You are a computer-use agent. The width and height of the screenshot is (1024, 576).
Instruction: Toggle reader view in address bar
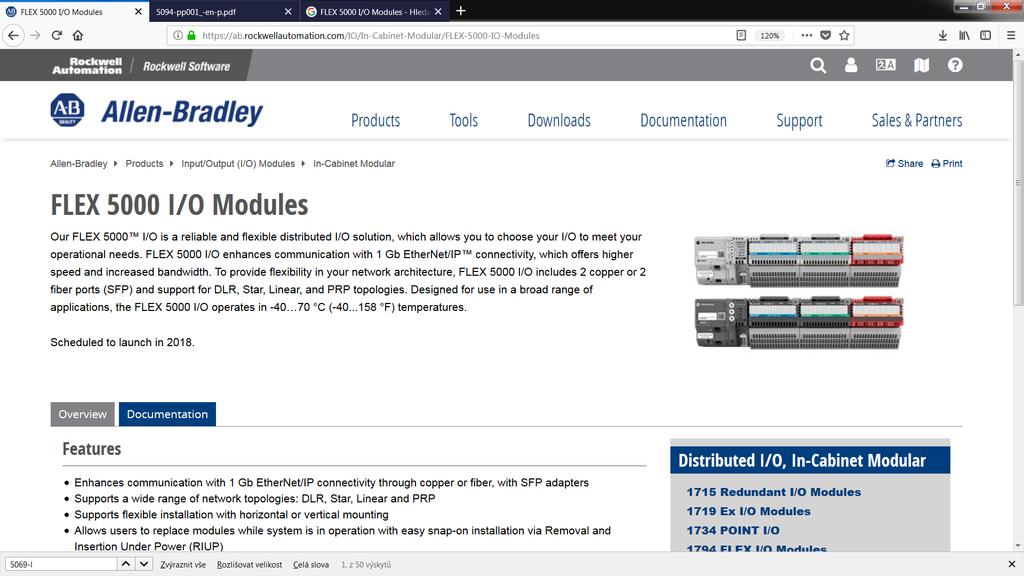coord(741,35)
